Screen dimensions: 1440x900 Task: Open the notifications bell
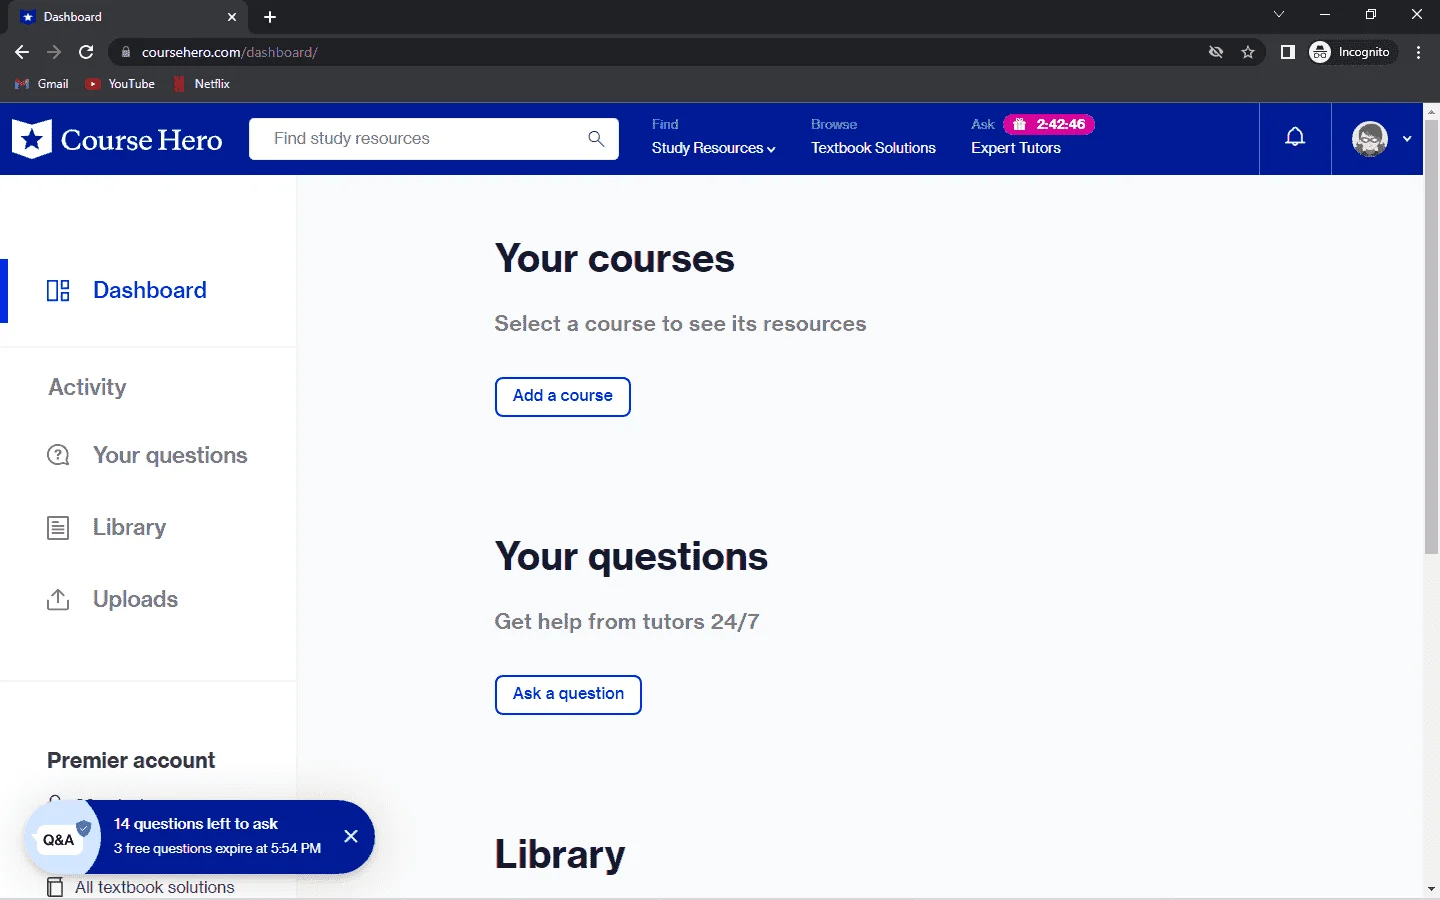pos(1295,138)
